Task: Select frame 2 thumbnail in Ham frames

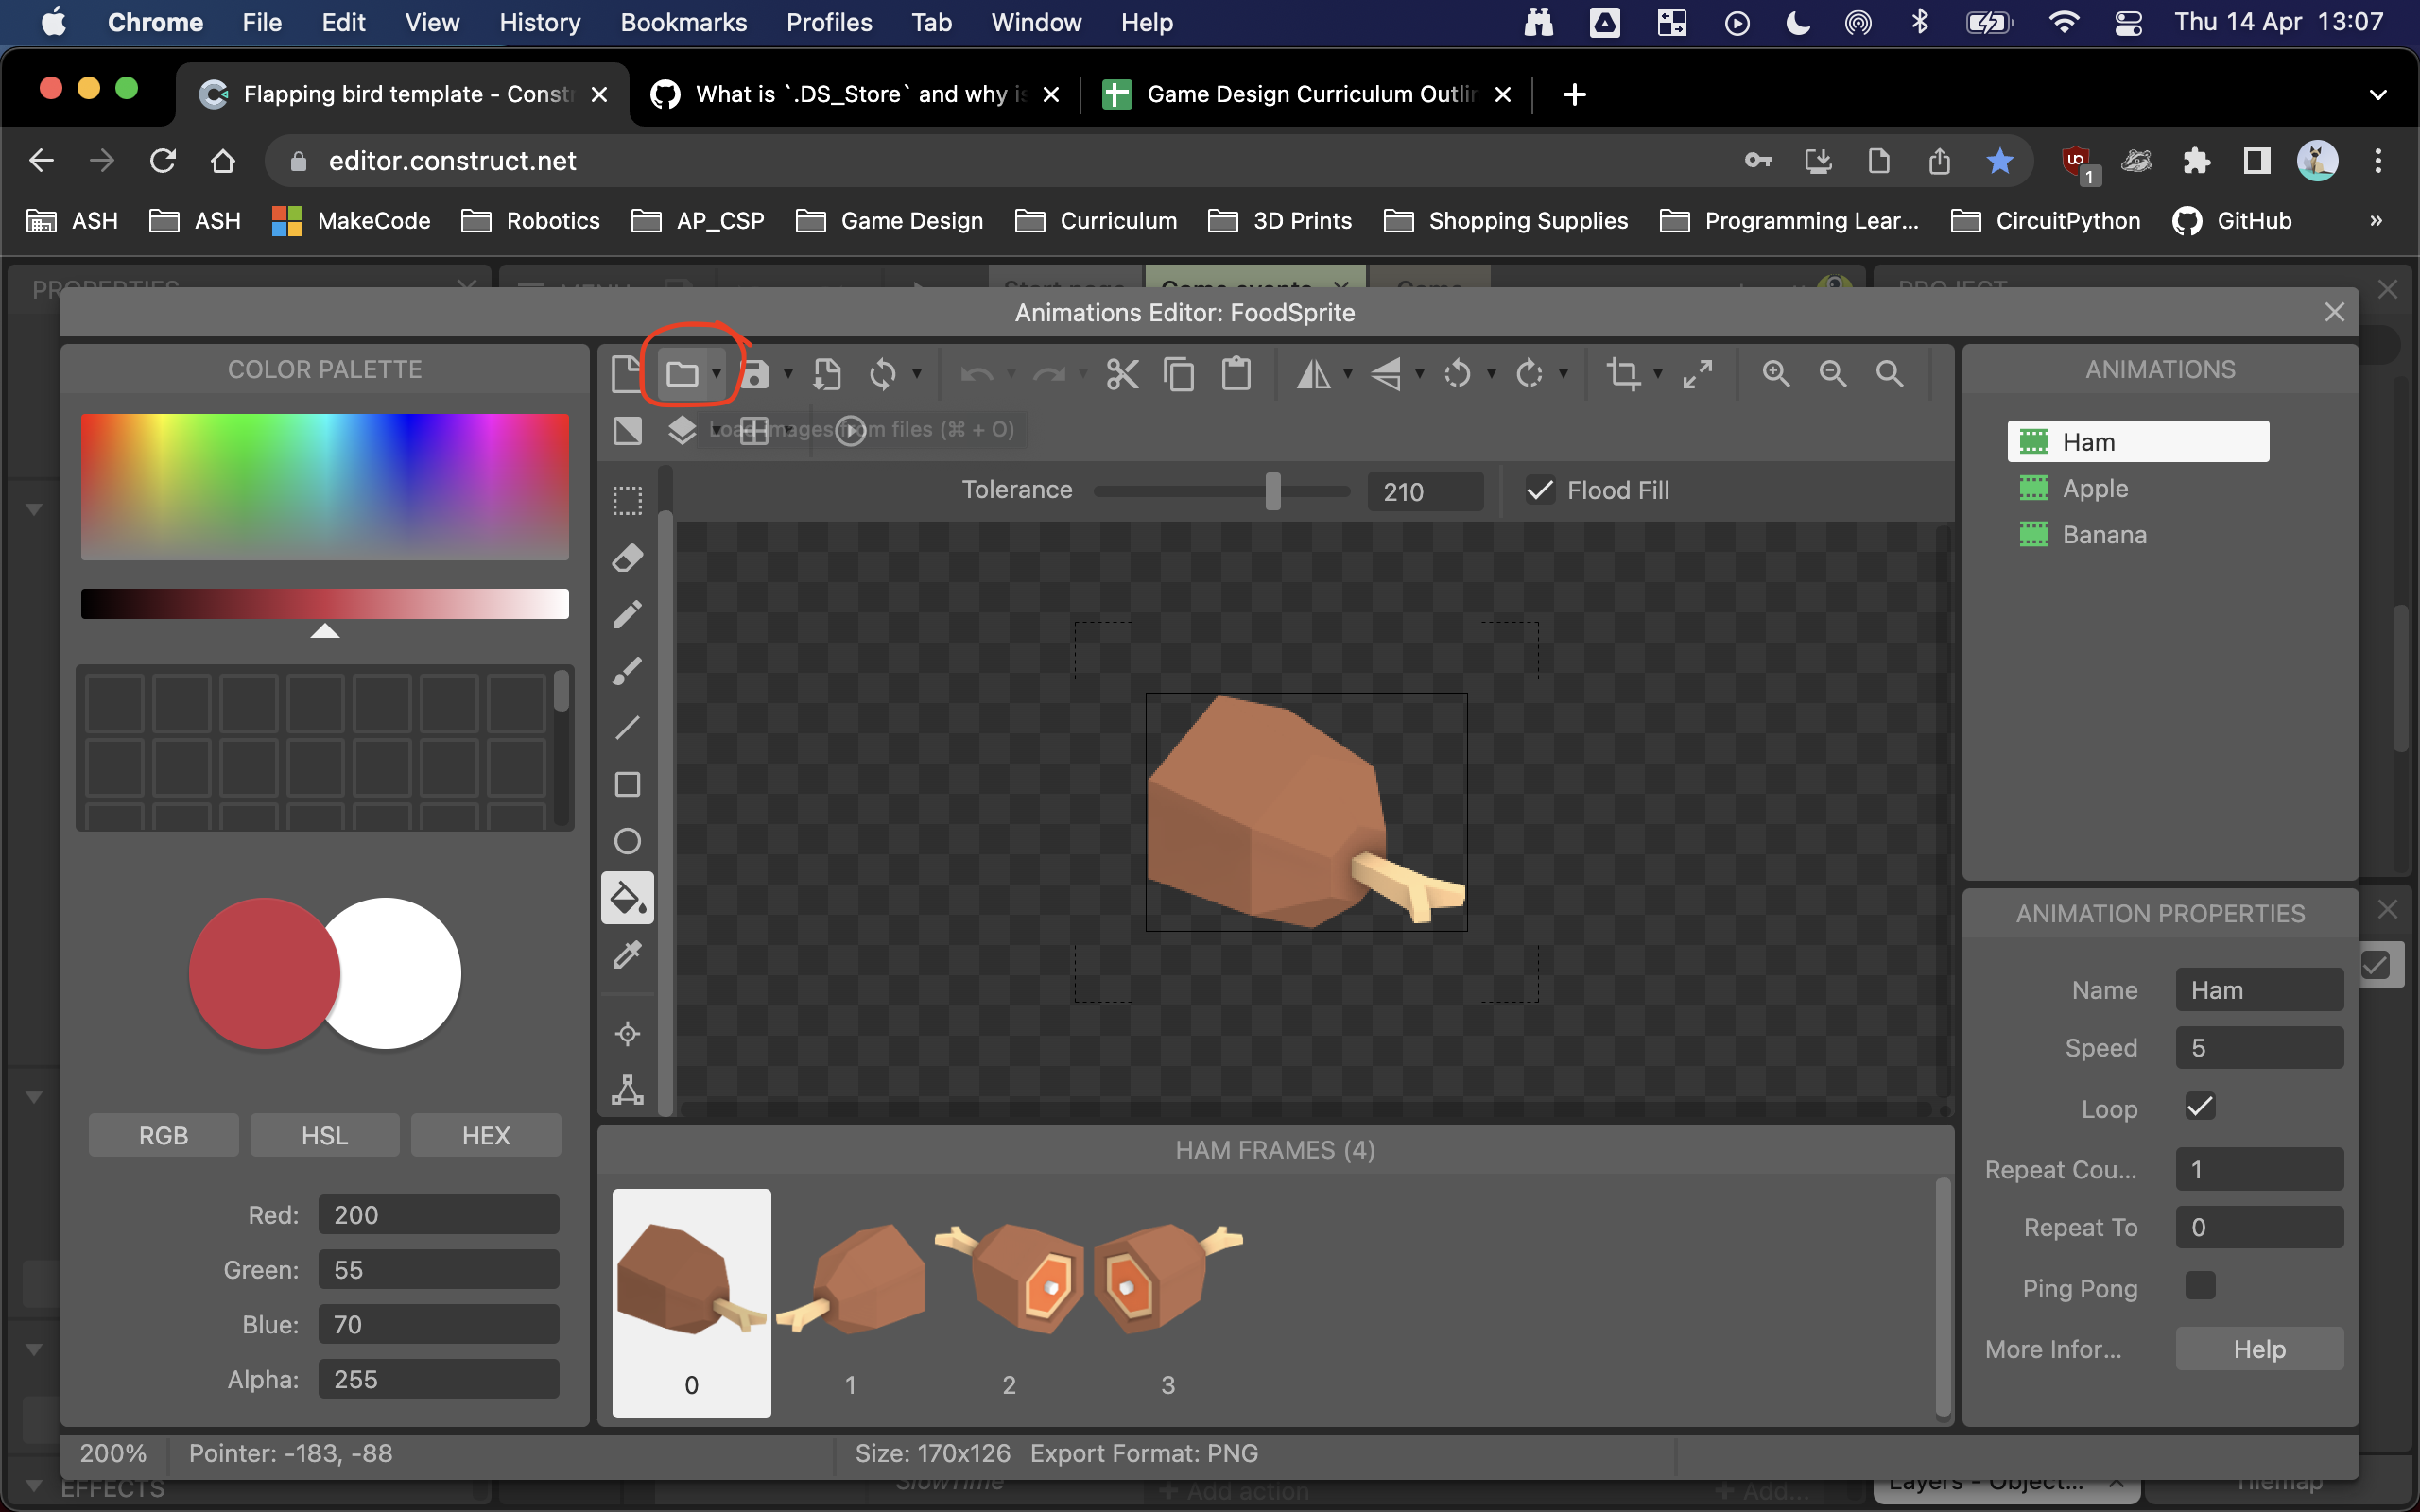Action: pyautogui.click(x=1009, y=1303)
